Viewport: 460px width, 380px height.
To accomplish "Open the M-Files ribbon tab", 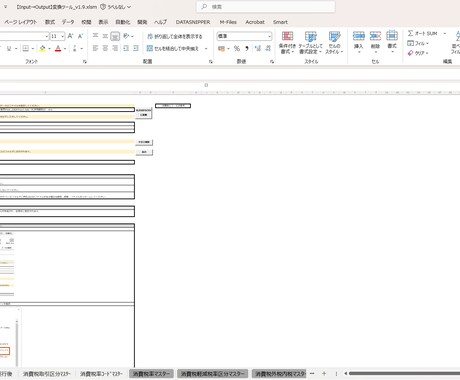I will pos(228,22).
